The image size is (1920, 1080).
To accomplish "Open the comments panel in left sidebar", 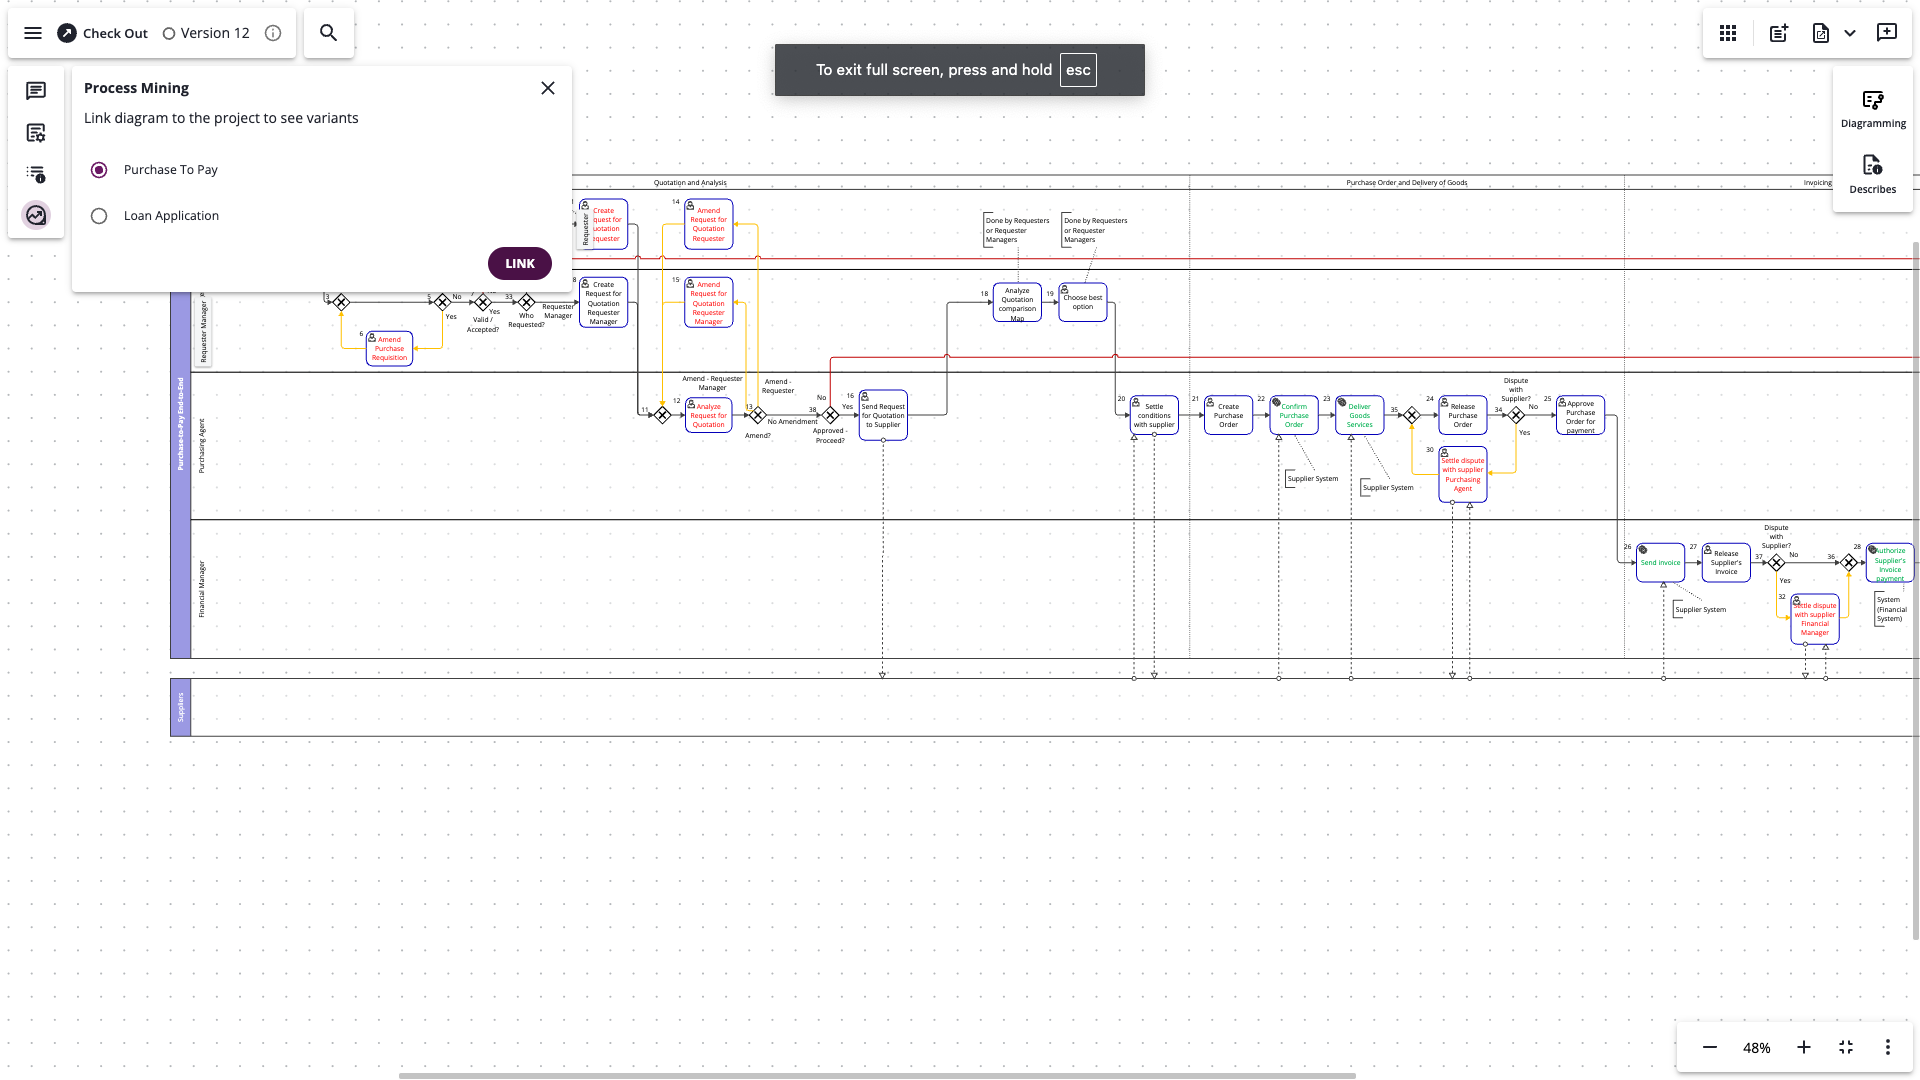I will coord(36,91).
